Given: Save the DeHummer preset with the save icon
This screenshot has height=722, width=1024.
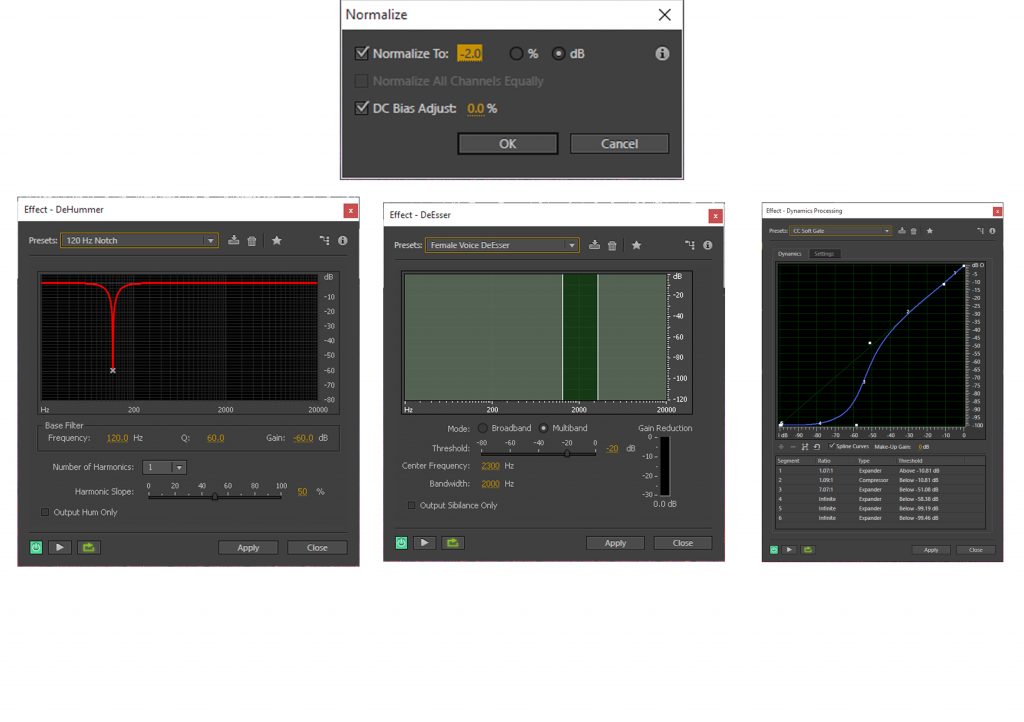Looking at the screenshot, I should [234, 240].
